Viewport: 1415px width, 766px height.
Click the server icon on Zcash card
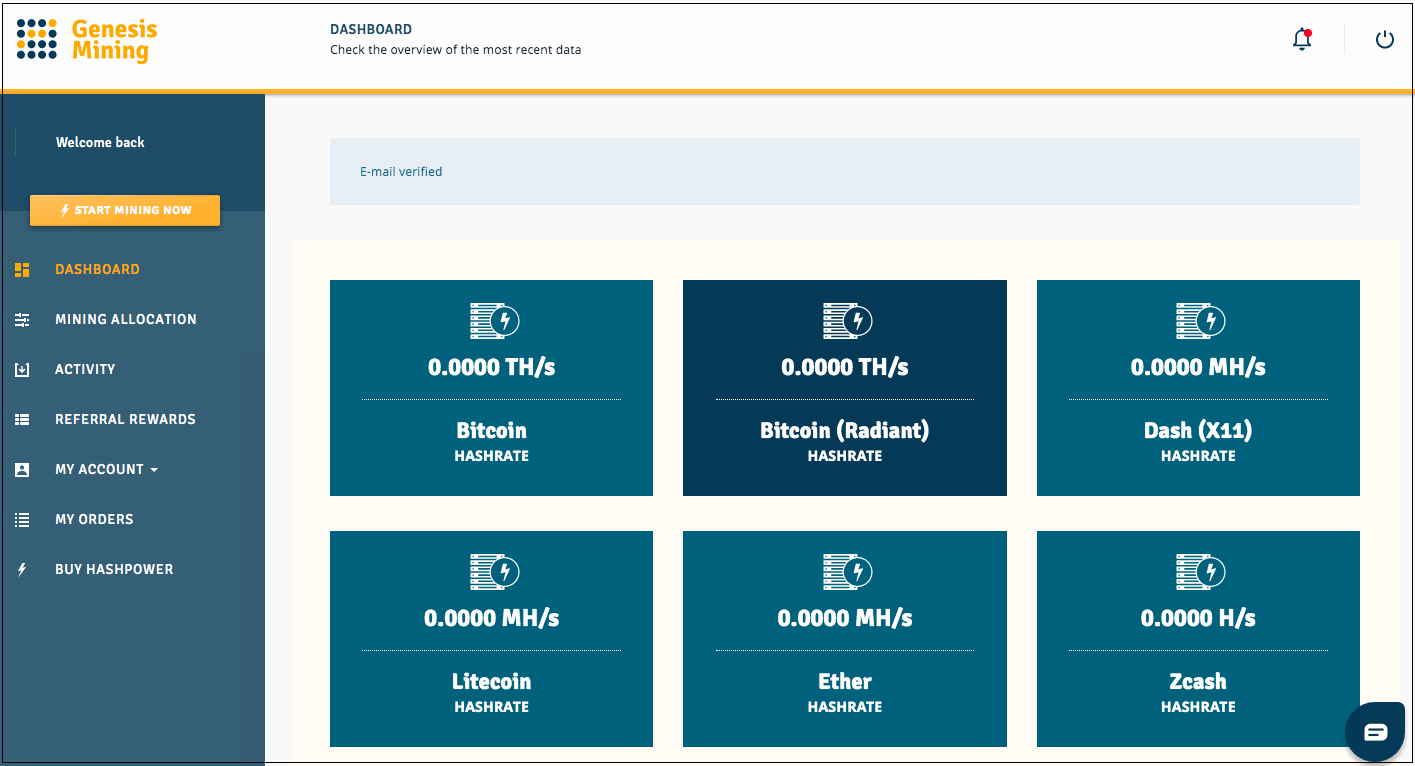point(1200,571)
